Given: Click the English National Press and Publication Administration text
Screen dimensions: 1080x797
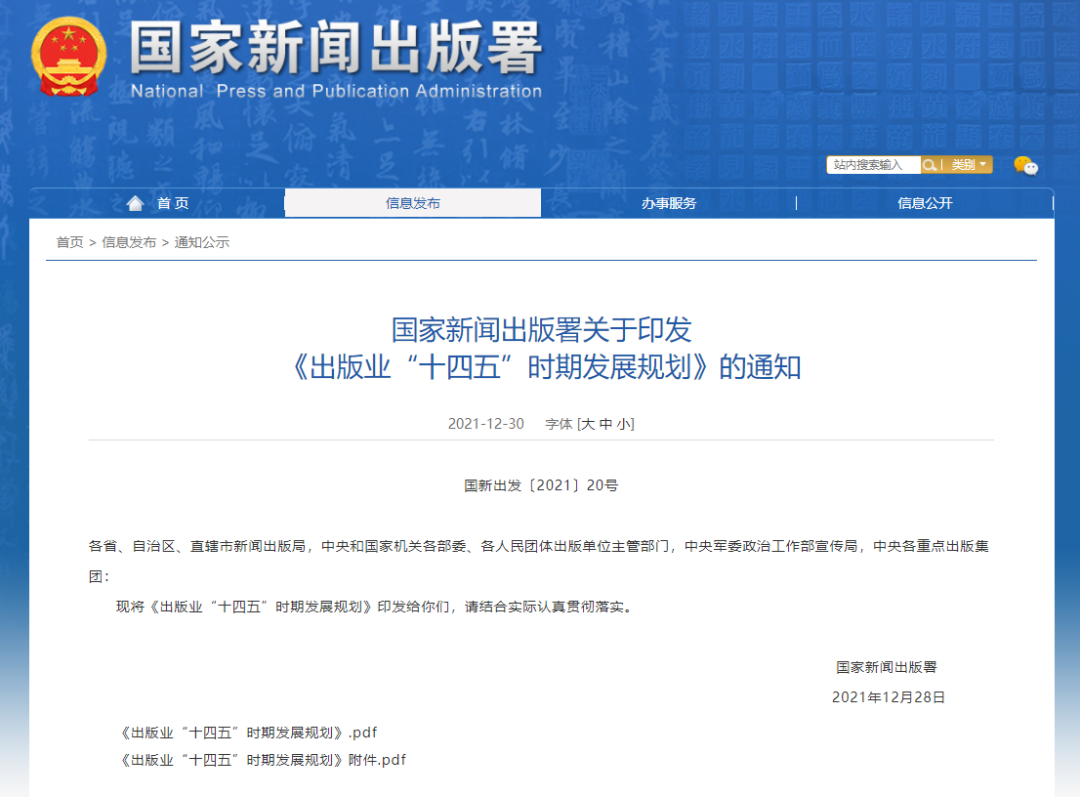Looking at the screenshot, I should click(336, 91).
